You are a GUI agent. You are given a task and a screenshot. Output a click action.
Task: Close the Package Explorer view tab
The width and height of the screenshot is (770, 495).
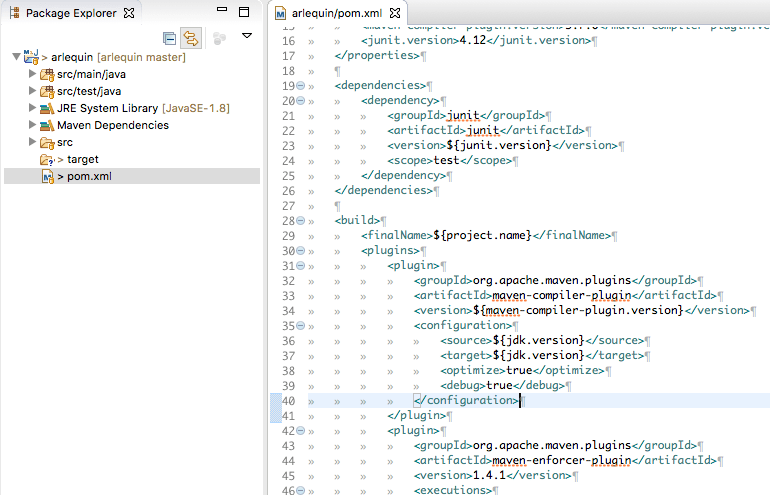(127, 14)
